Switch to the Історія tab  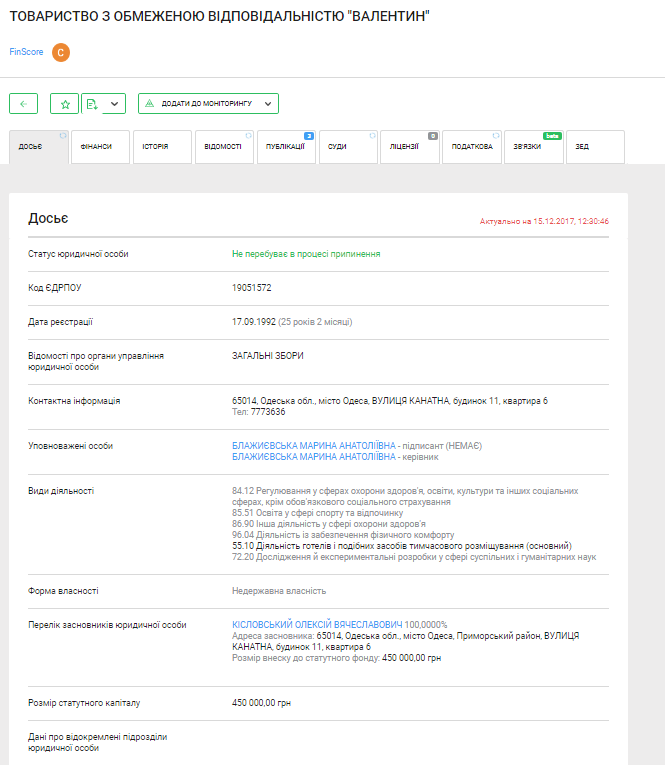155,147
